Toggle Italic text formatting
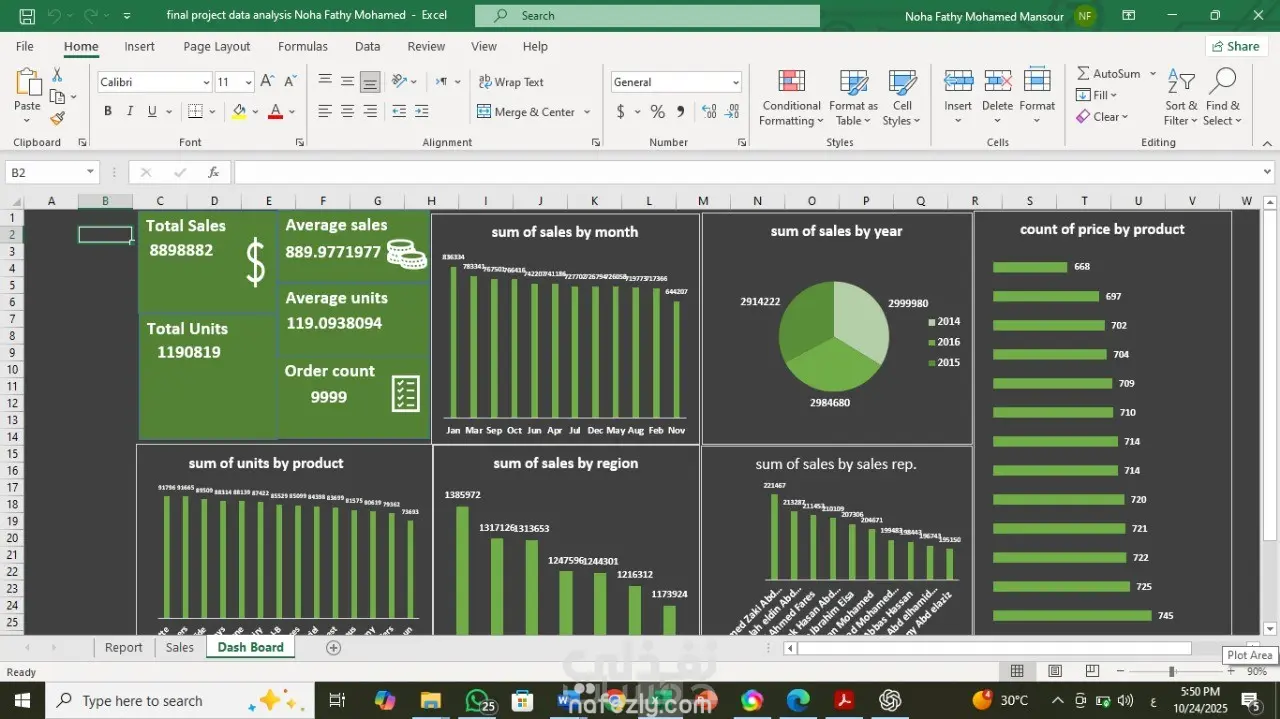The height and width of the screenshot is (719, 1280). pos(130,112)
